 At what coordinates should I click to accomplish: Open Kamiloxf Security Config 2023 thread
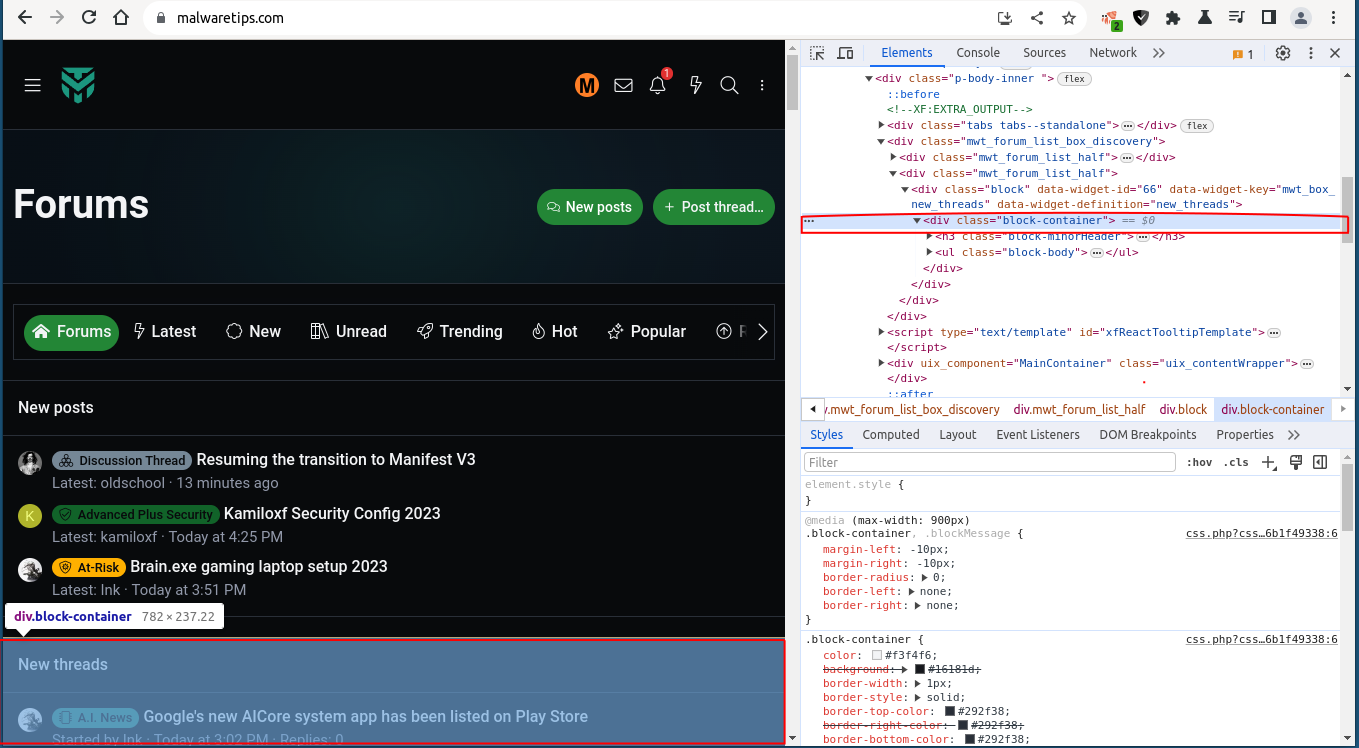(x=332, y=514)
